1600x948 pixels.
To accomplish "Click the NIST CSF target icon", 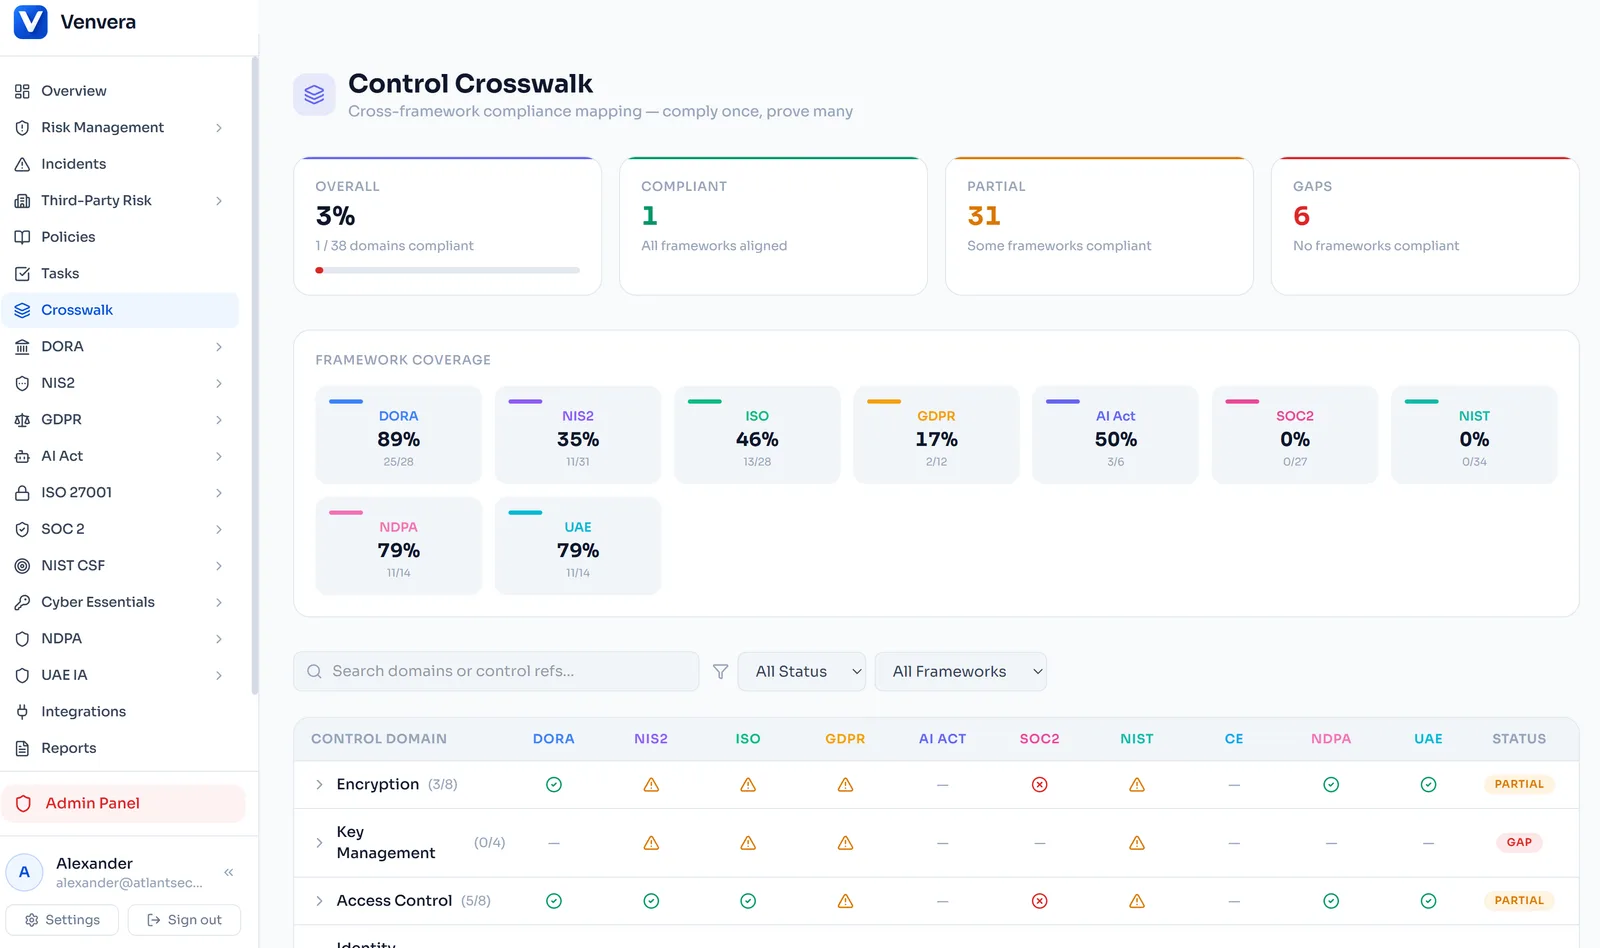I will (x=22, y=566).
